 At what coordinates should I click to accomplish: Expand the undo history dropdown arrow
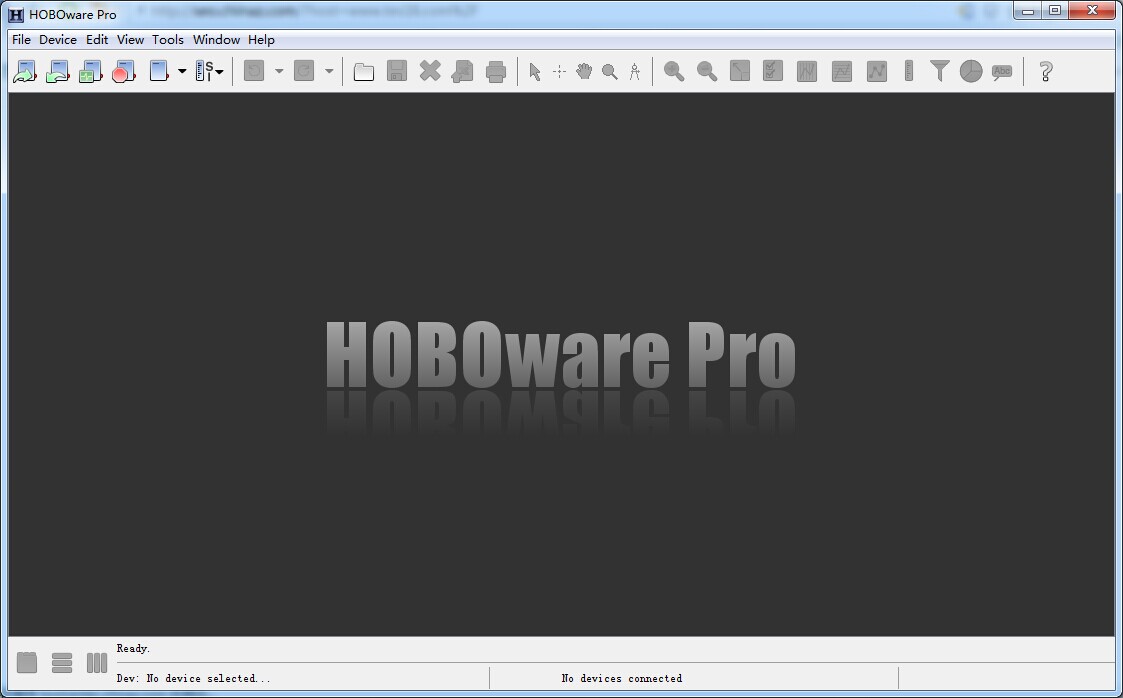coord(279,71)
